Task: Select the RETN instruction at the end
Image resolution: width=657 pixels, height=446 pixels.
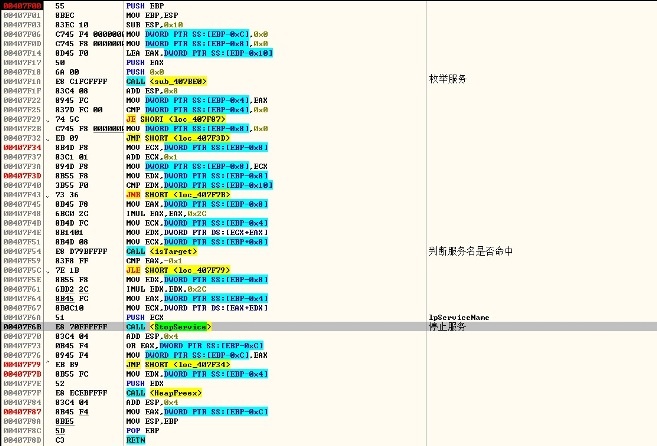Action: tap(136, 440)
